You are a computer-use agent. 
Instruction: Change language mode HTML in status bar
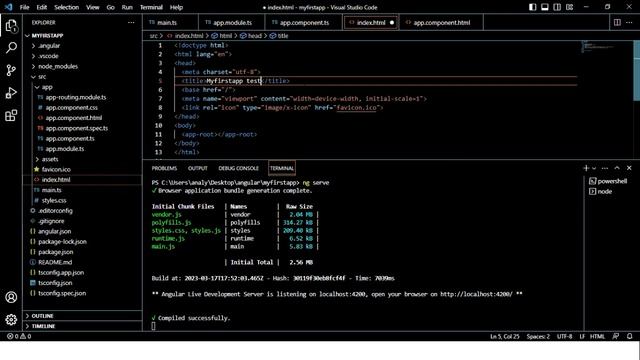(x=597, y=336)
